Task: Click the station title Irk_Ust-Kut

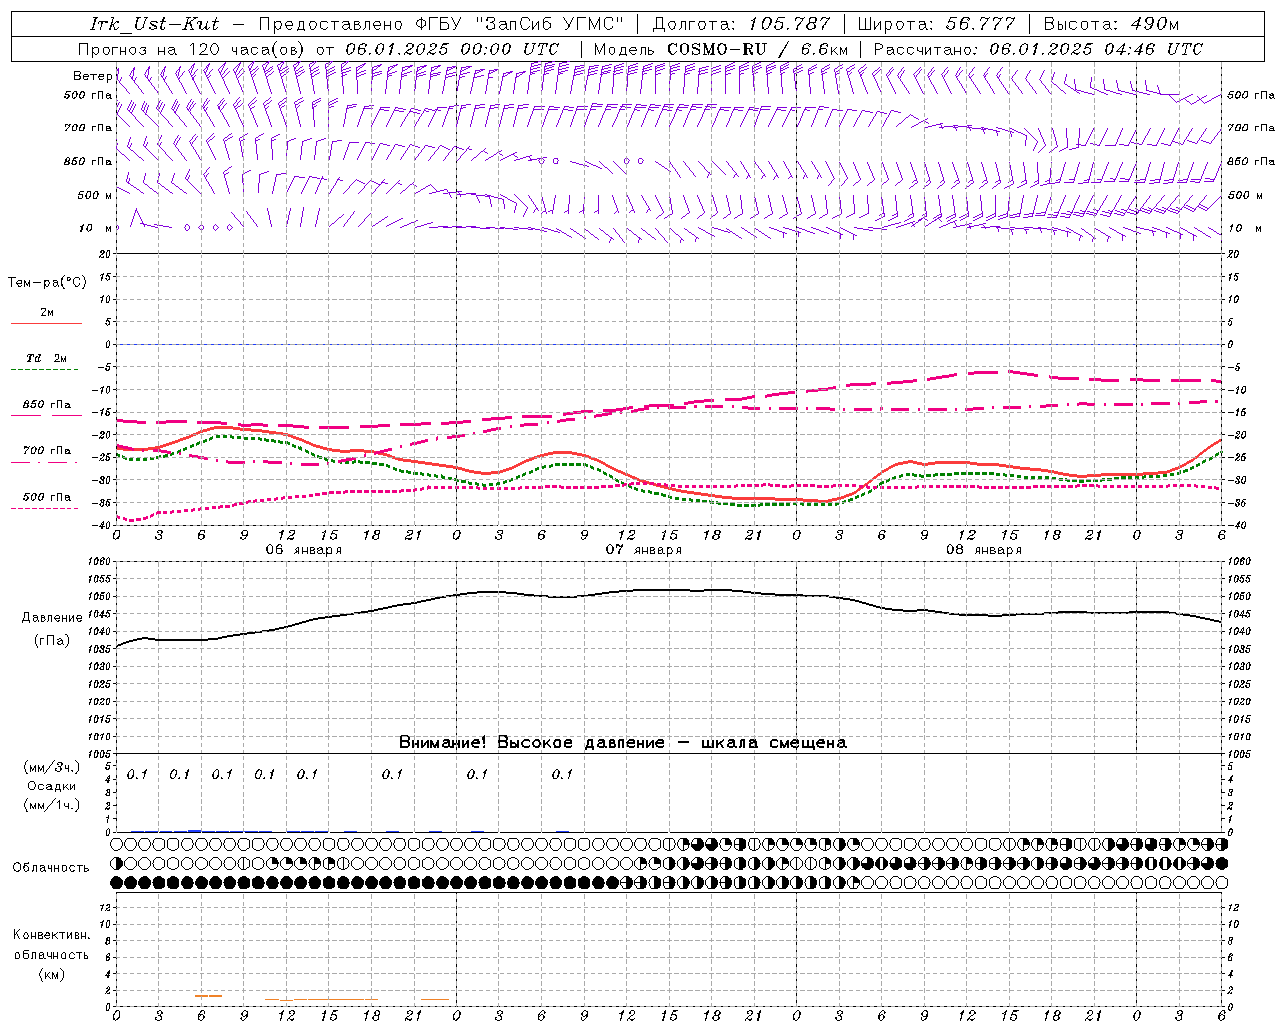Action: click(155, 24)
